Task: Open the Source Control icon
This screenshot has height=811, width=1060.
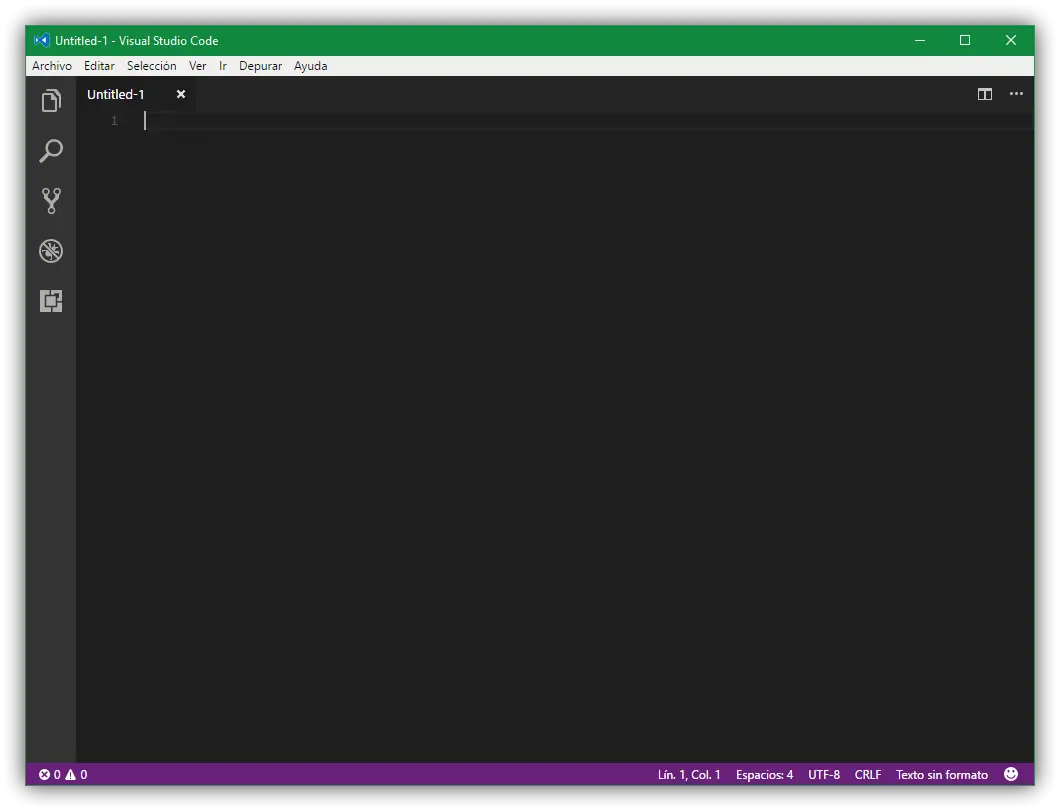Action: (x=51, y=200)
